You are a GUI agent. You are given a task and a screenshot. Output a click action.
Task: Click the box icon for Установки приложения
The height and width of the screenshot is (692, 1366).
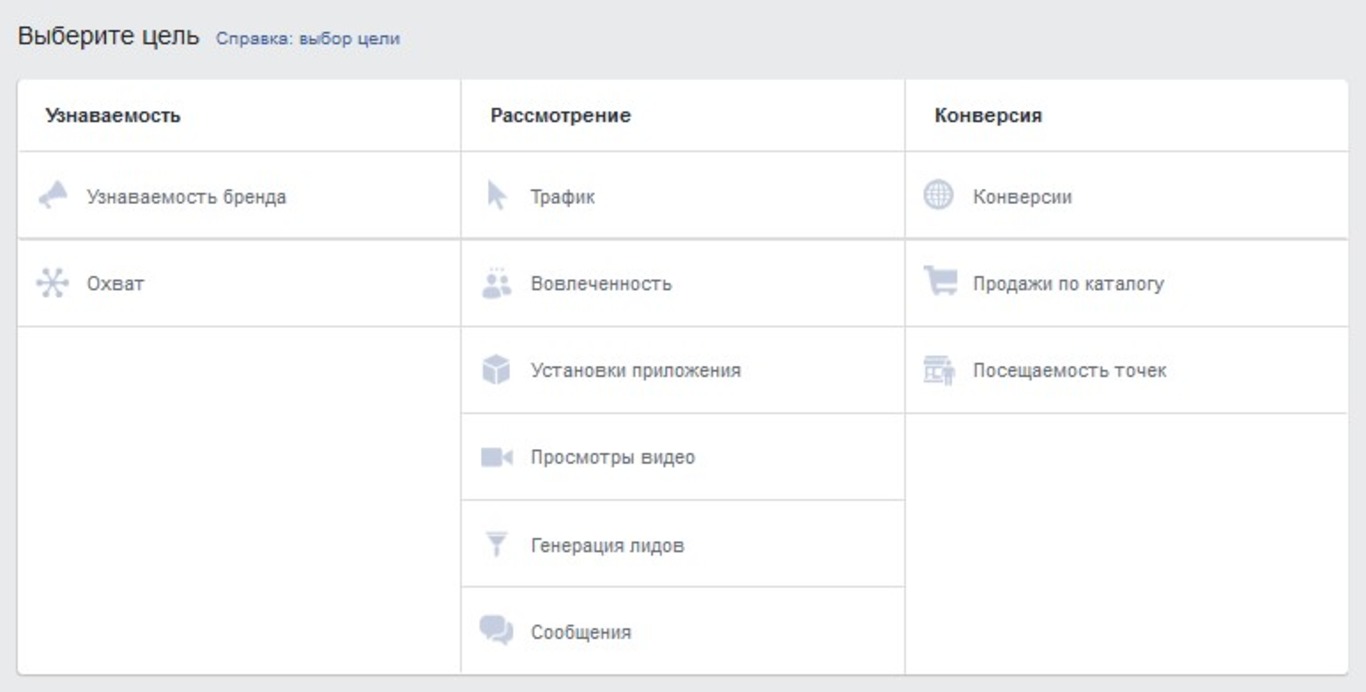(x=497, y=370)
